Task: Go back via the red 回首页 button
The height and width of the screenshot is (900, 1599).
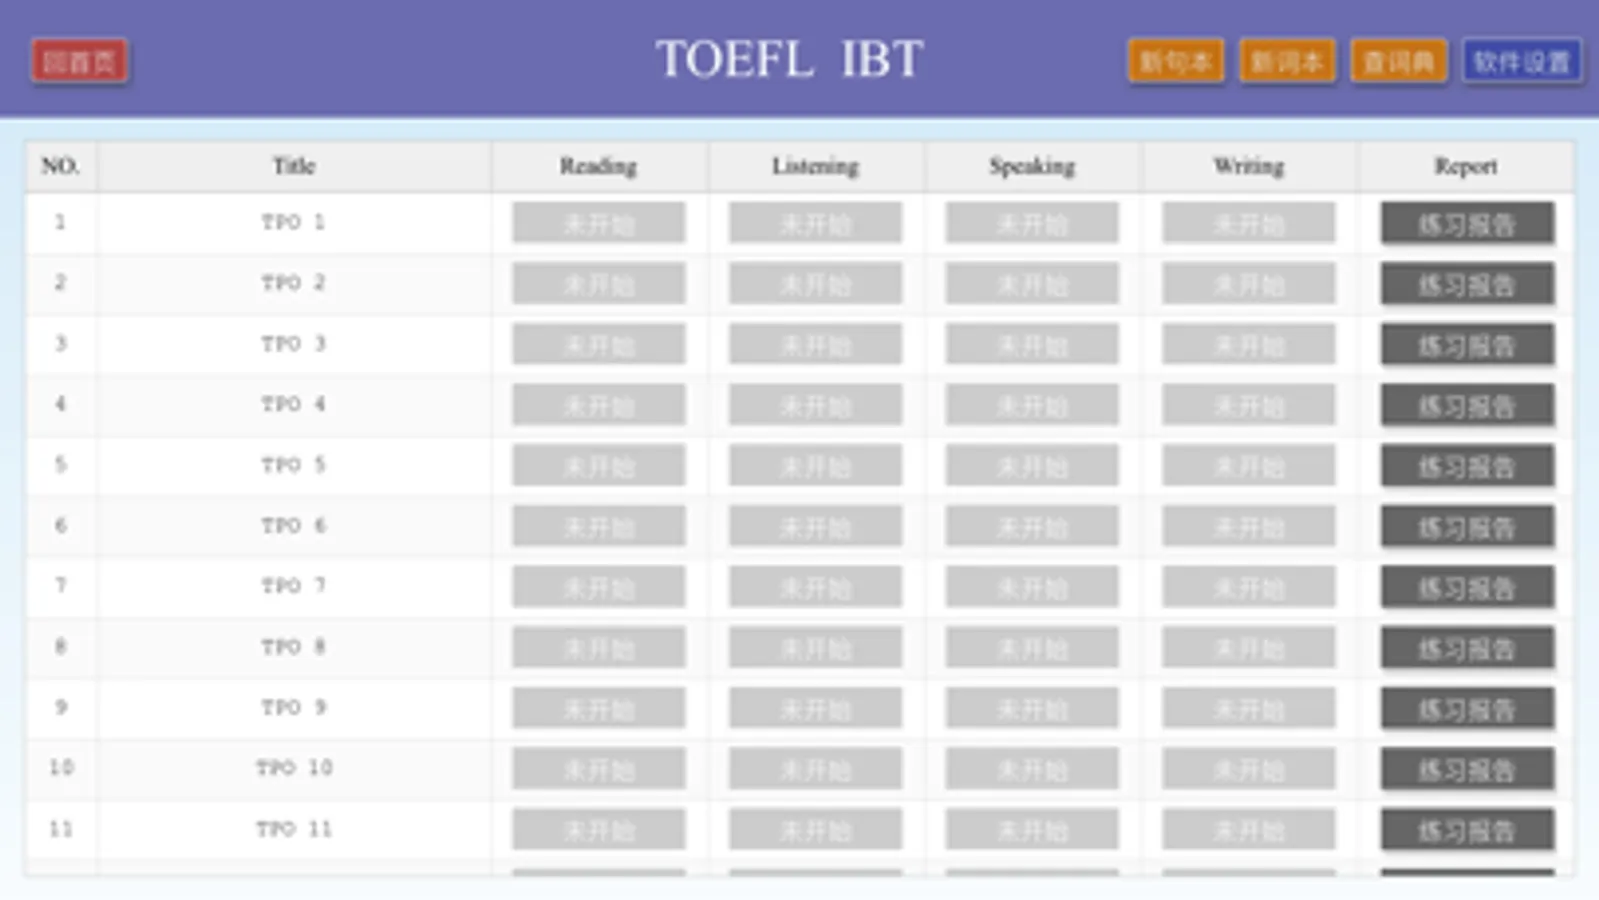Action: (79, 62)
